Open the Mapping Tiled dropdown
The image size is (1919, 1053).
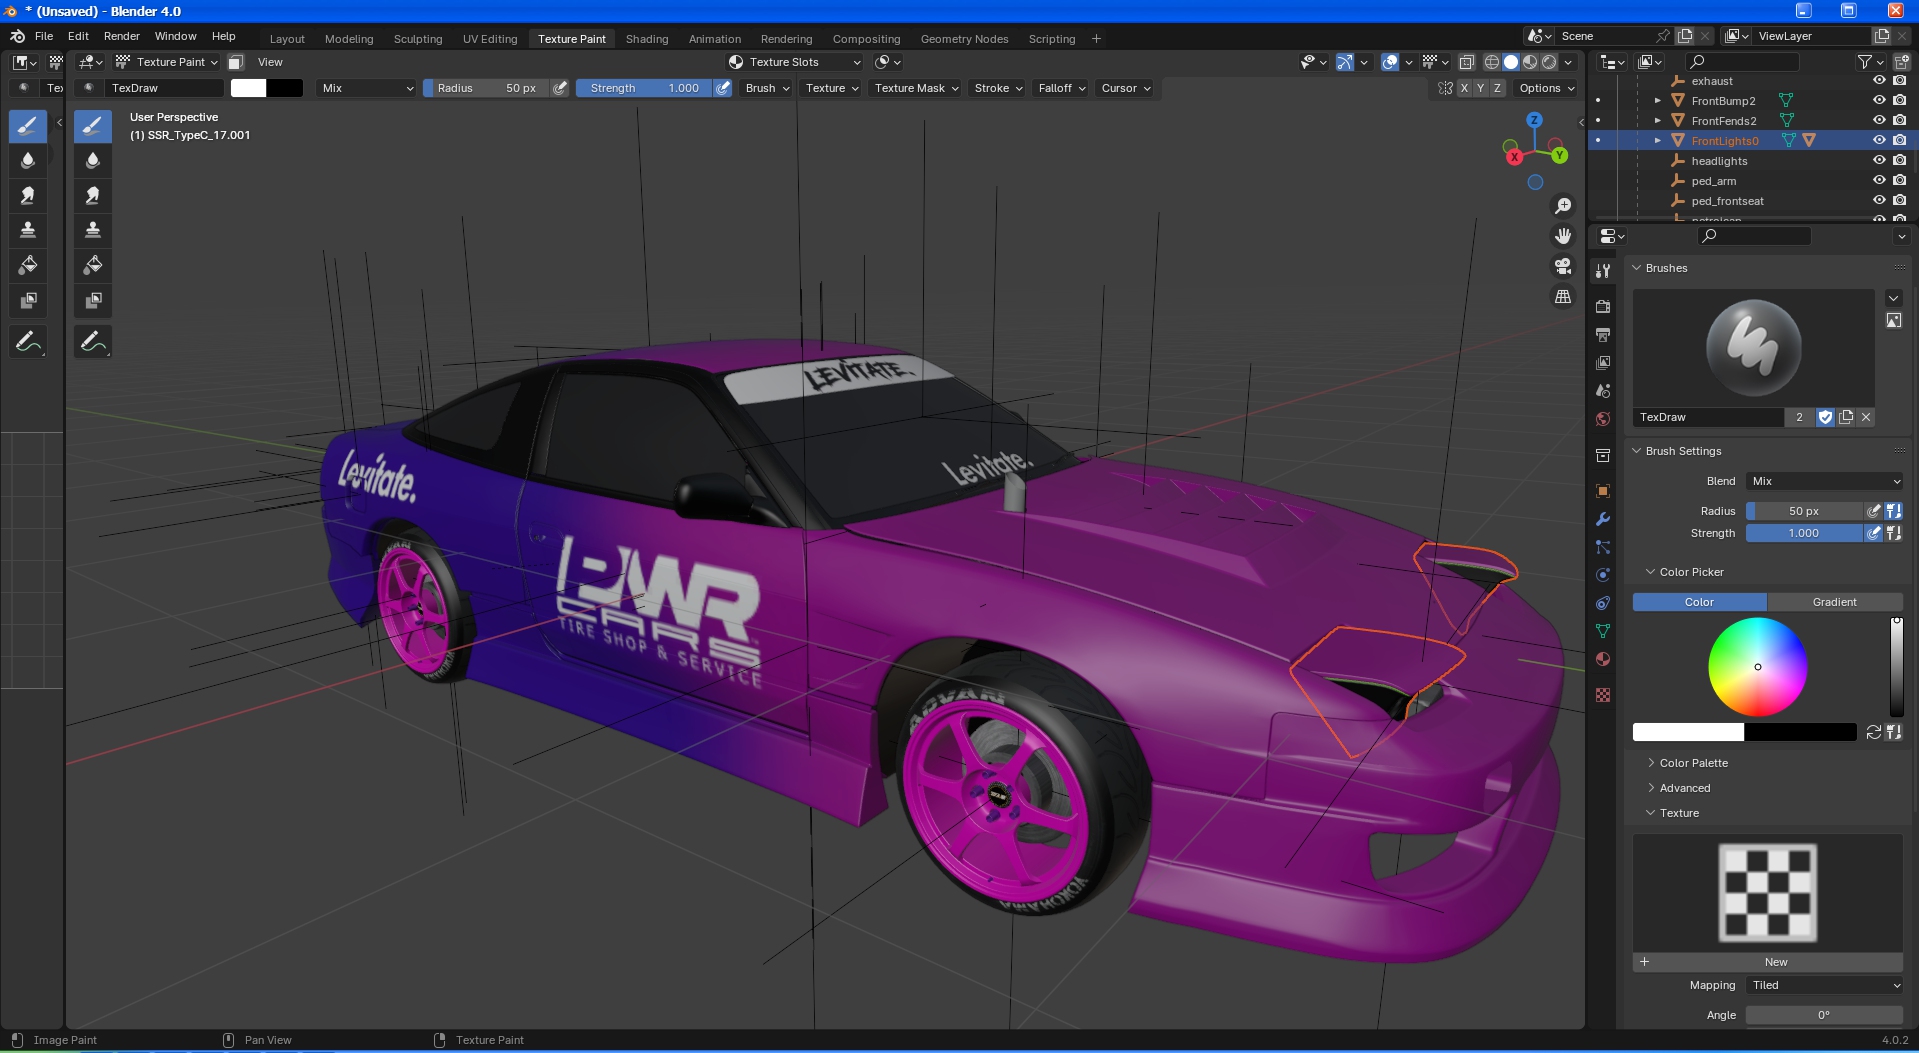pos(1824,985)
